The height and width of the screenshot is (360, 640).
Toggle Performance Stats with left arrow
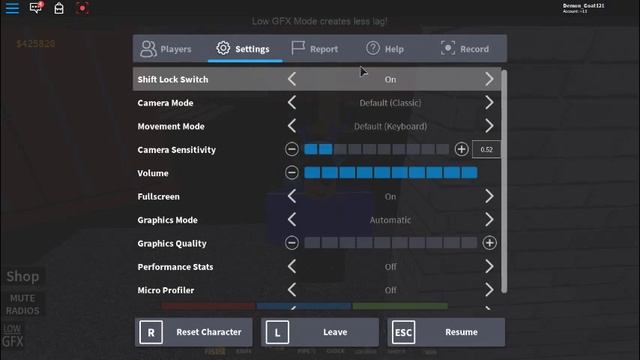point(292,267)
